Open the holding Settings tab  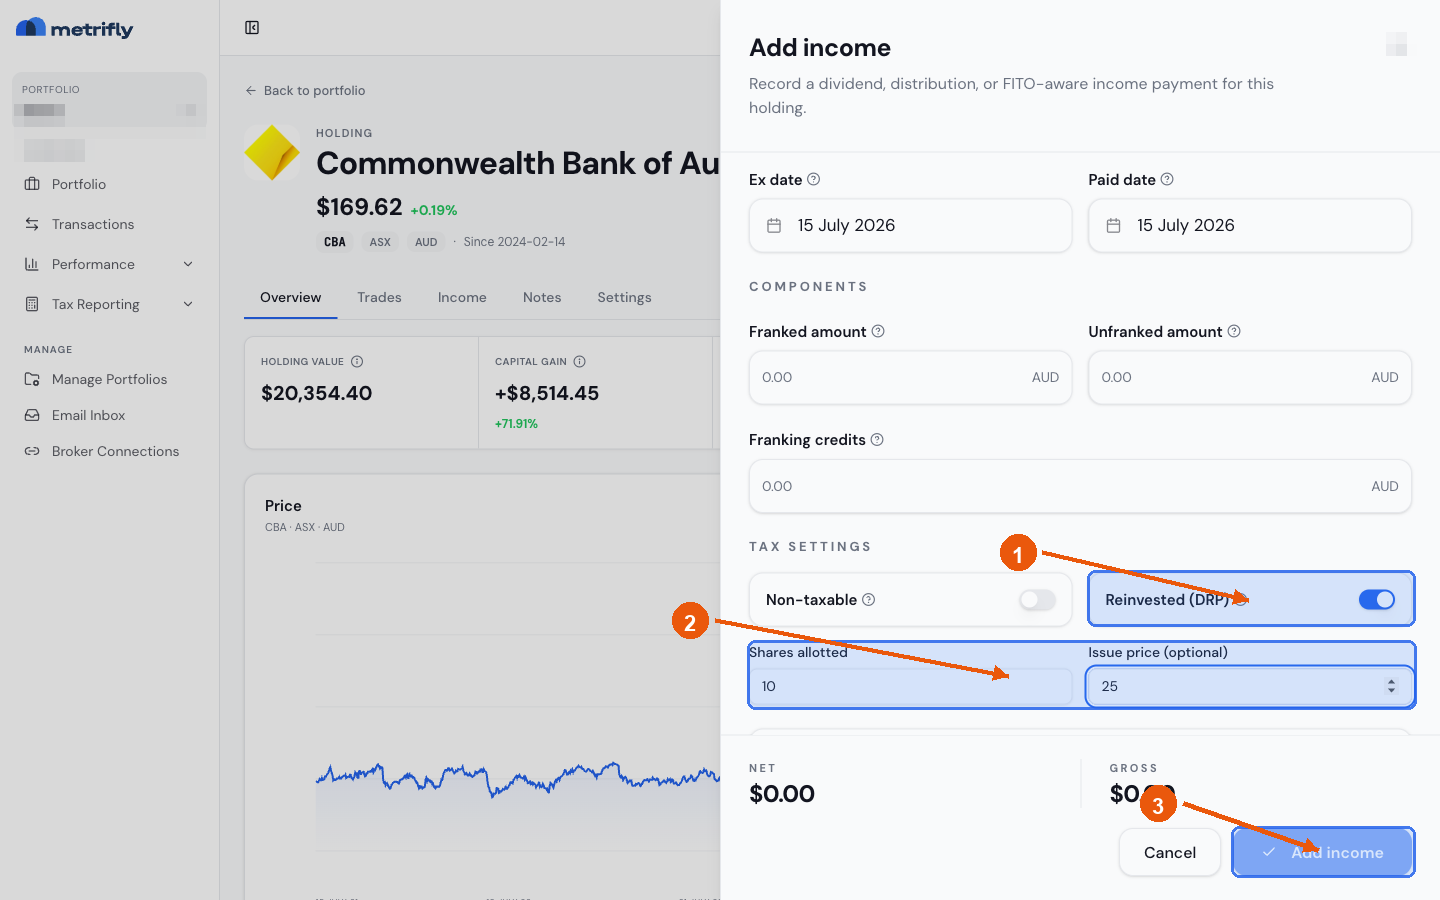pyautogui.click(x=624, y=297)
